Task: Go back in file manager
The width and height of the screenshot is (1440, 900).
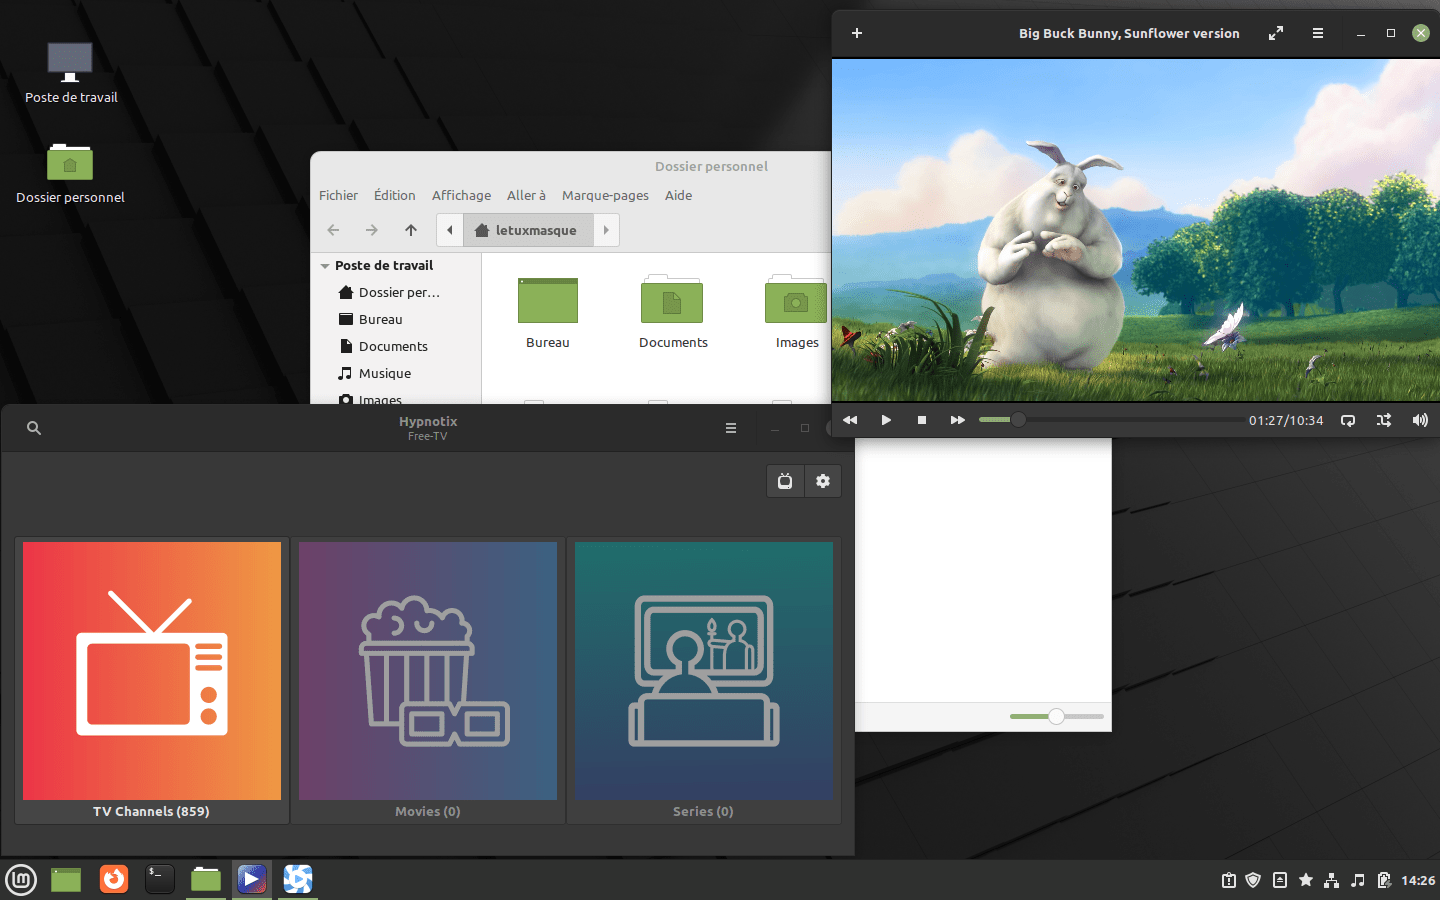Action: (333, 230)
